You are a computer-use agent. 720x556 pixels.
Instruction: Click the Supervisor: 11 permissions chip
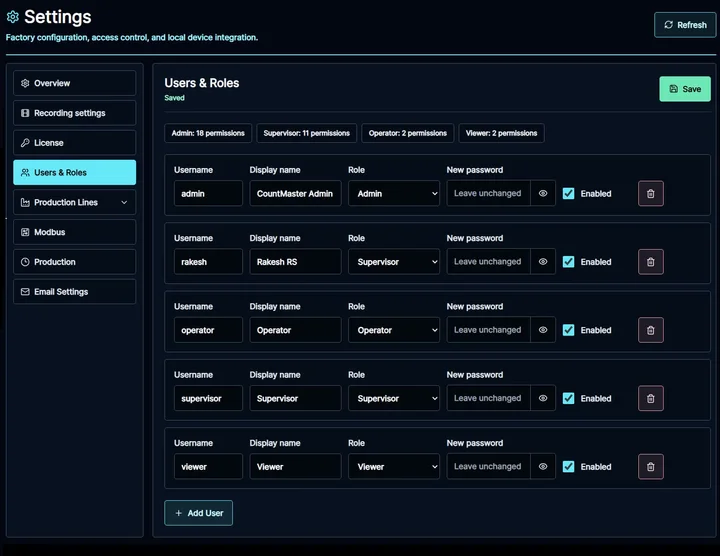[307, 133]
